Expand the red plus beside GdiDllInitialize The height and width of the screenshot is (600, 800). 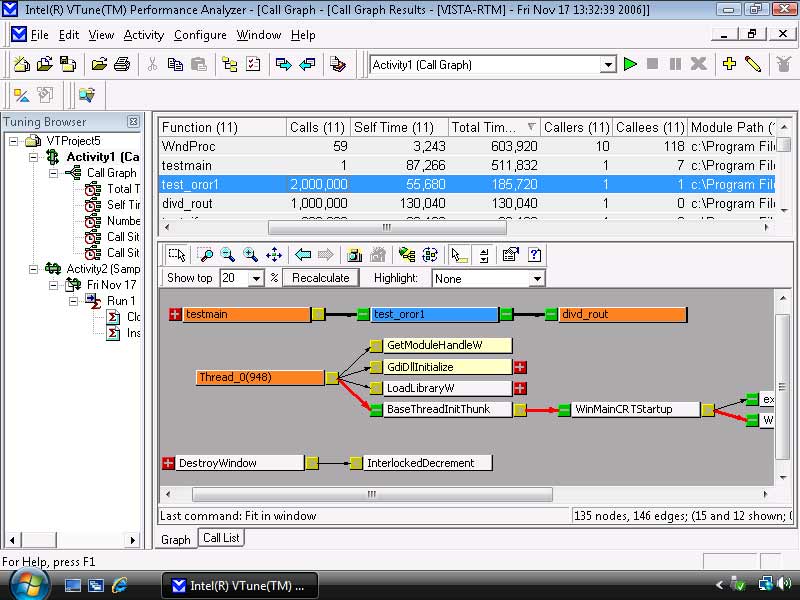[x=520, y=367]
